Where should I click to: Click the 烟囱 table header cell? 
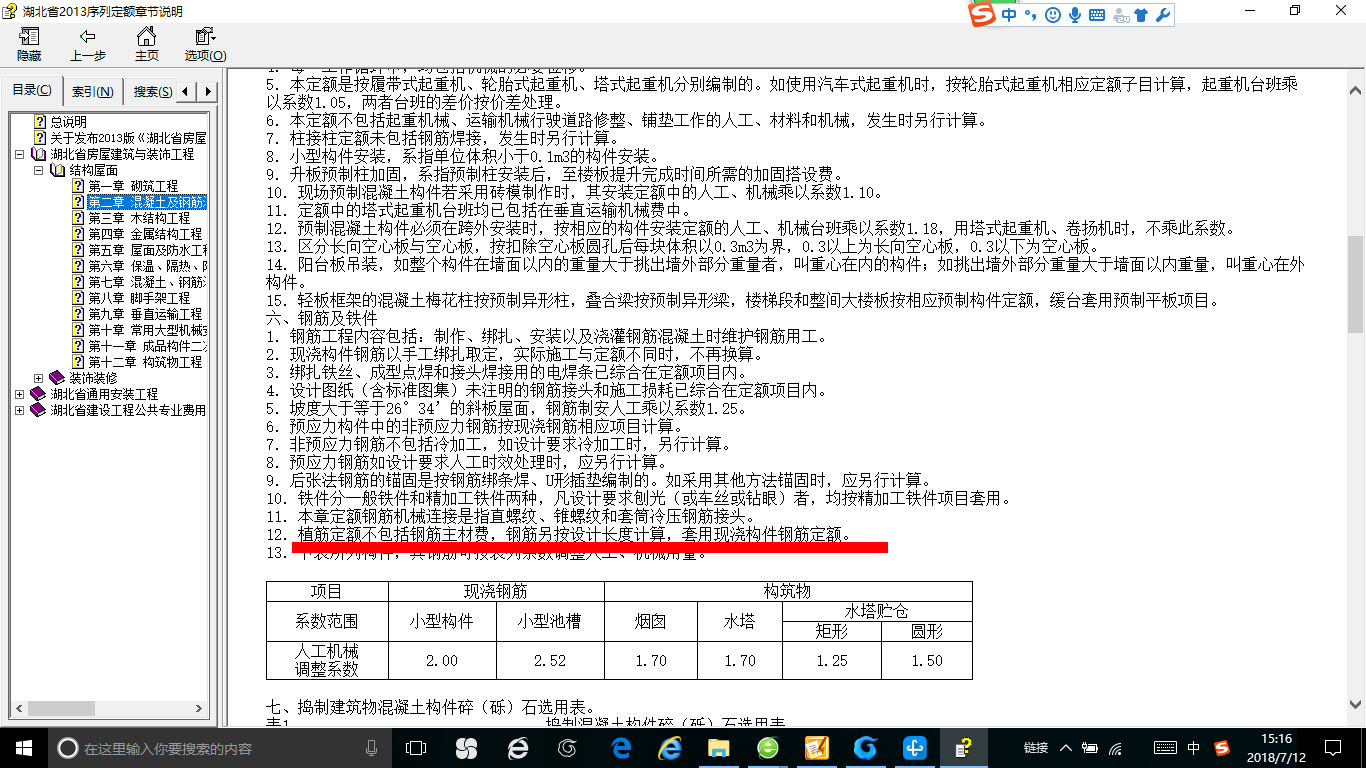[x=650, y=621]
